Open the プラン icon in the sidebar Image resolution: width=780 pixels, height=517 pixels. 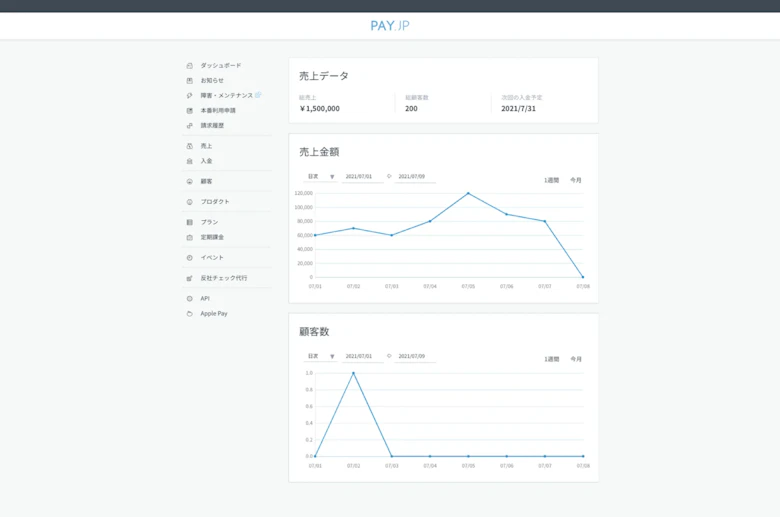click(x=190, y=222)
